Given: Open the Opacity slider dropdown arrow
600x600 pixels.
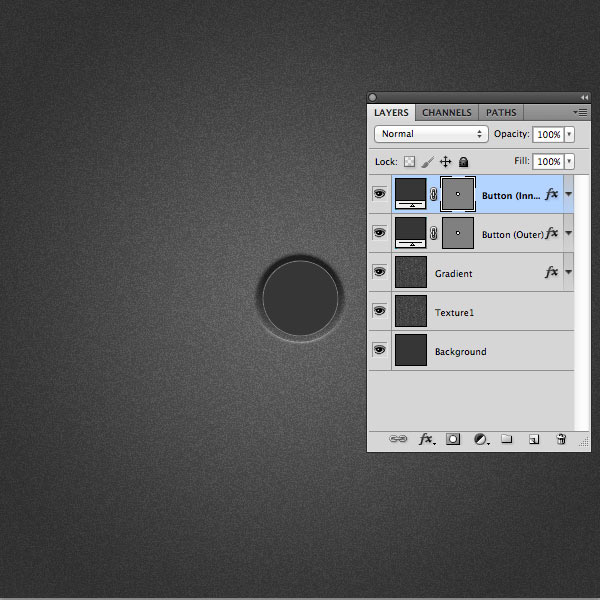Looking at the screenshot, I should click(x=569, y=134).
